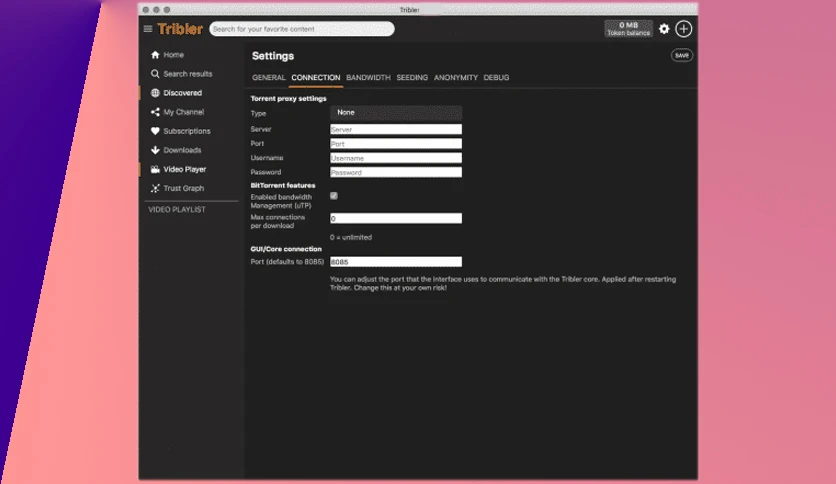Click the Settings page heading

tap(273, 56)
